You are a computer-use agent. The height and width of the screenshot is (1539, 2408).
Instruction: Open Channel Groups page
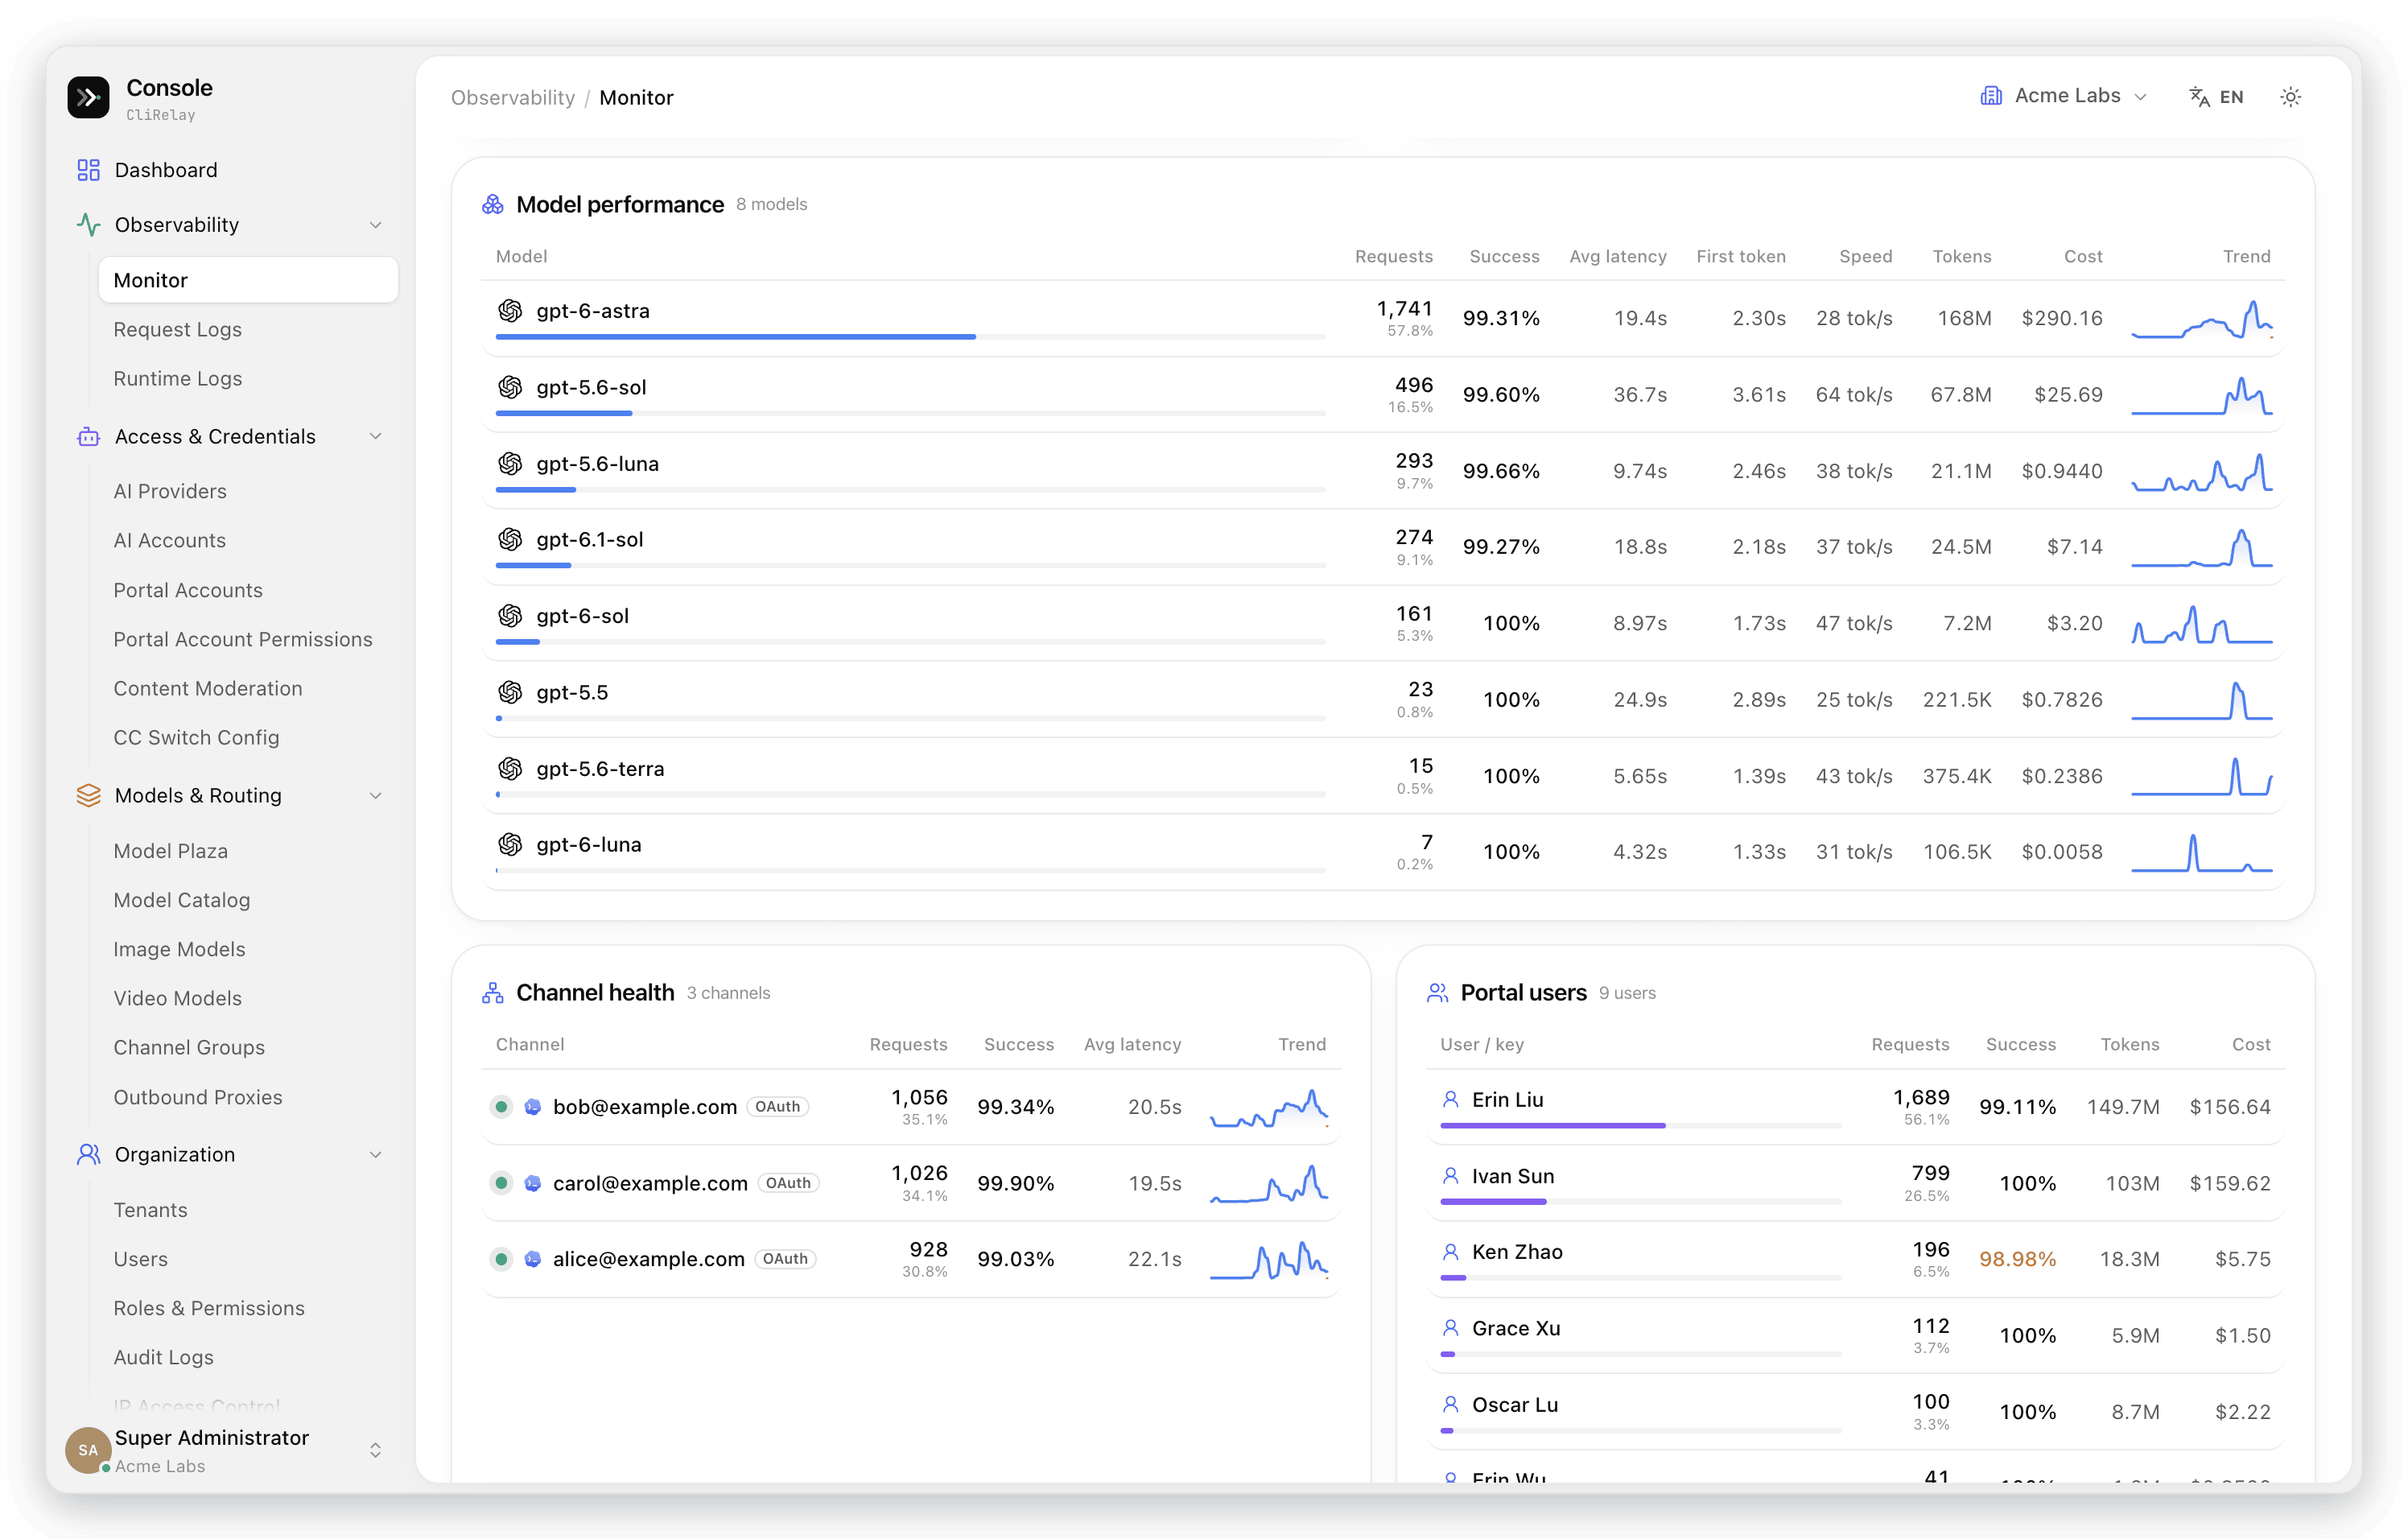click(189, 1047)
